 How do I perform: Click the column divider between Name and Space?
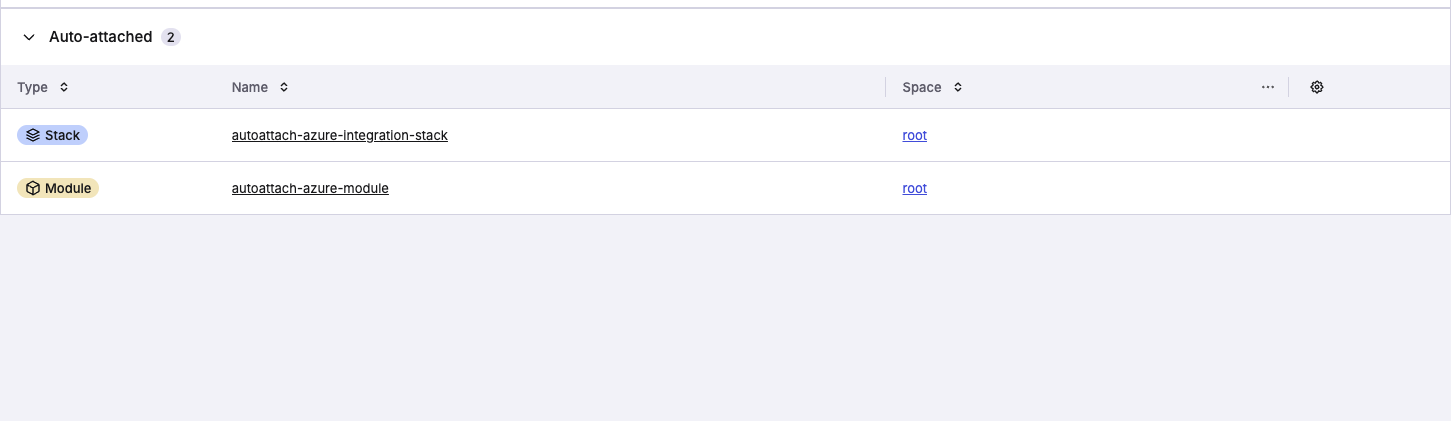tap(886, 87)
